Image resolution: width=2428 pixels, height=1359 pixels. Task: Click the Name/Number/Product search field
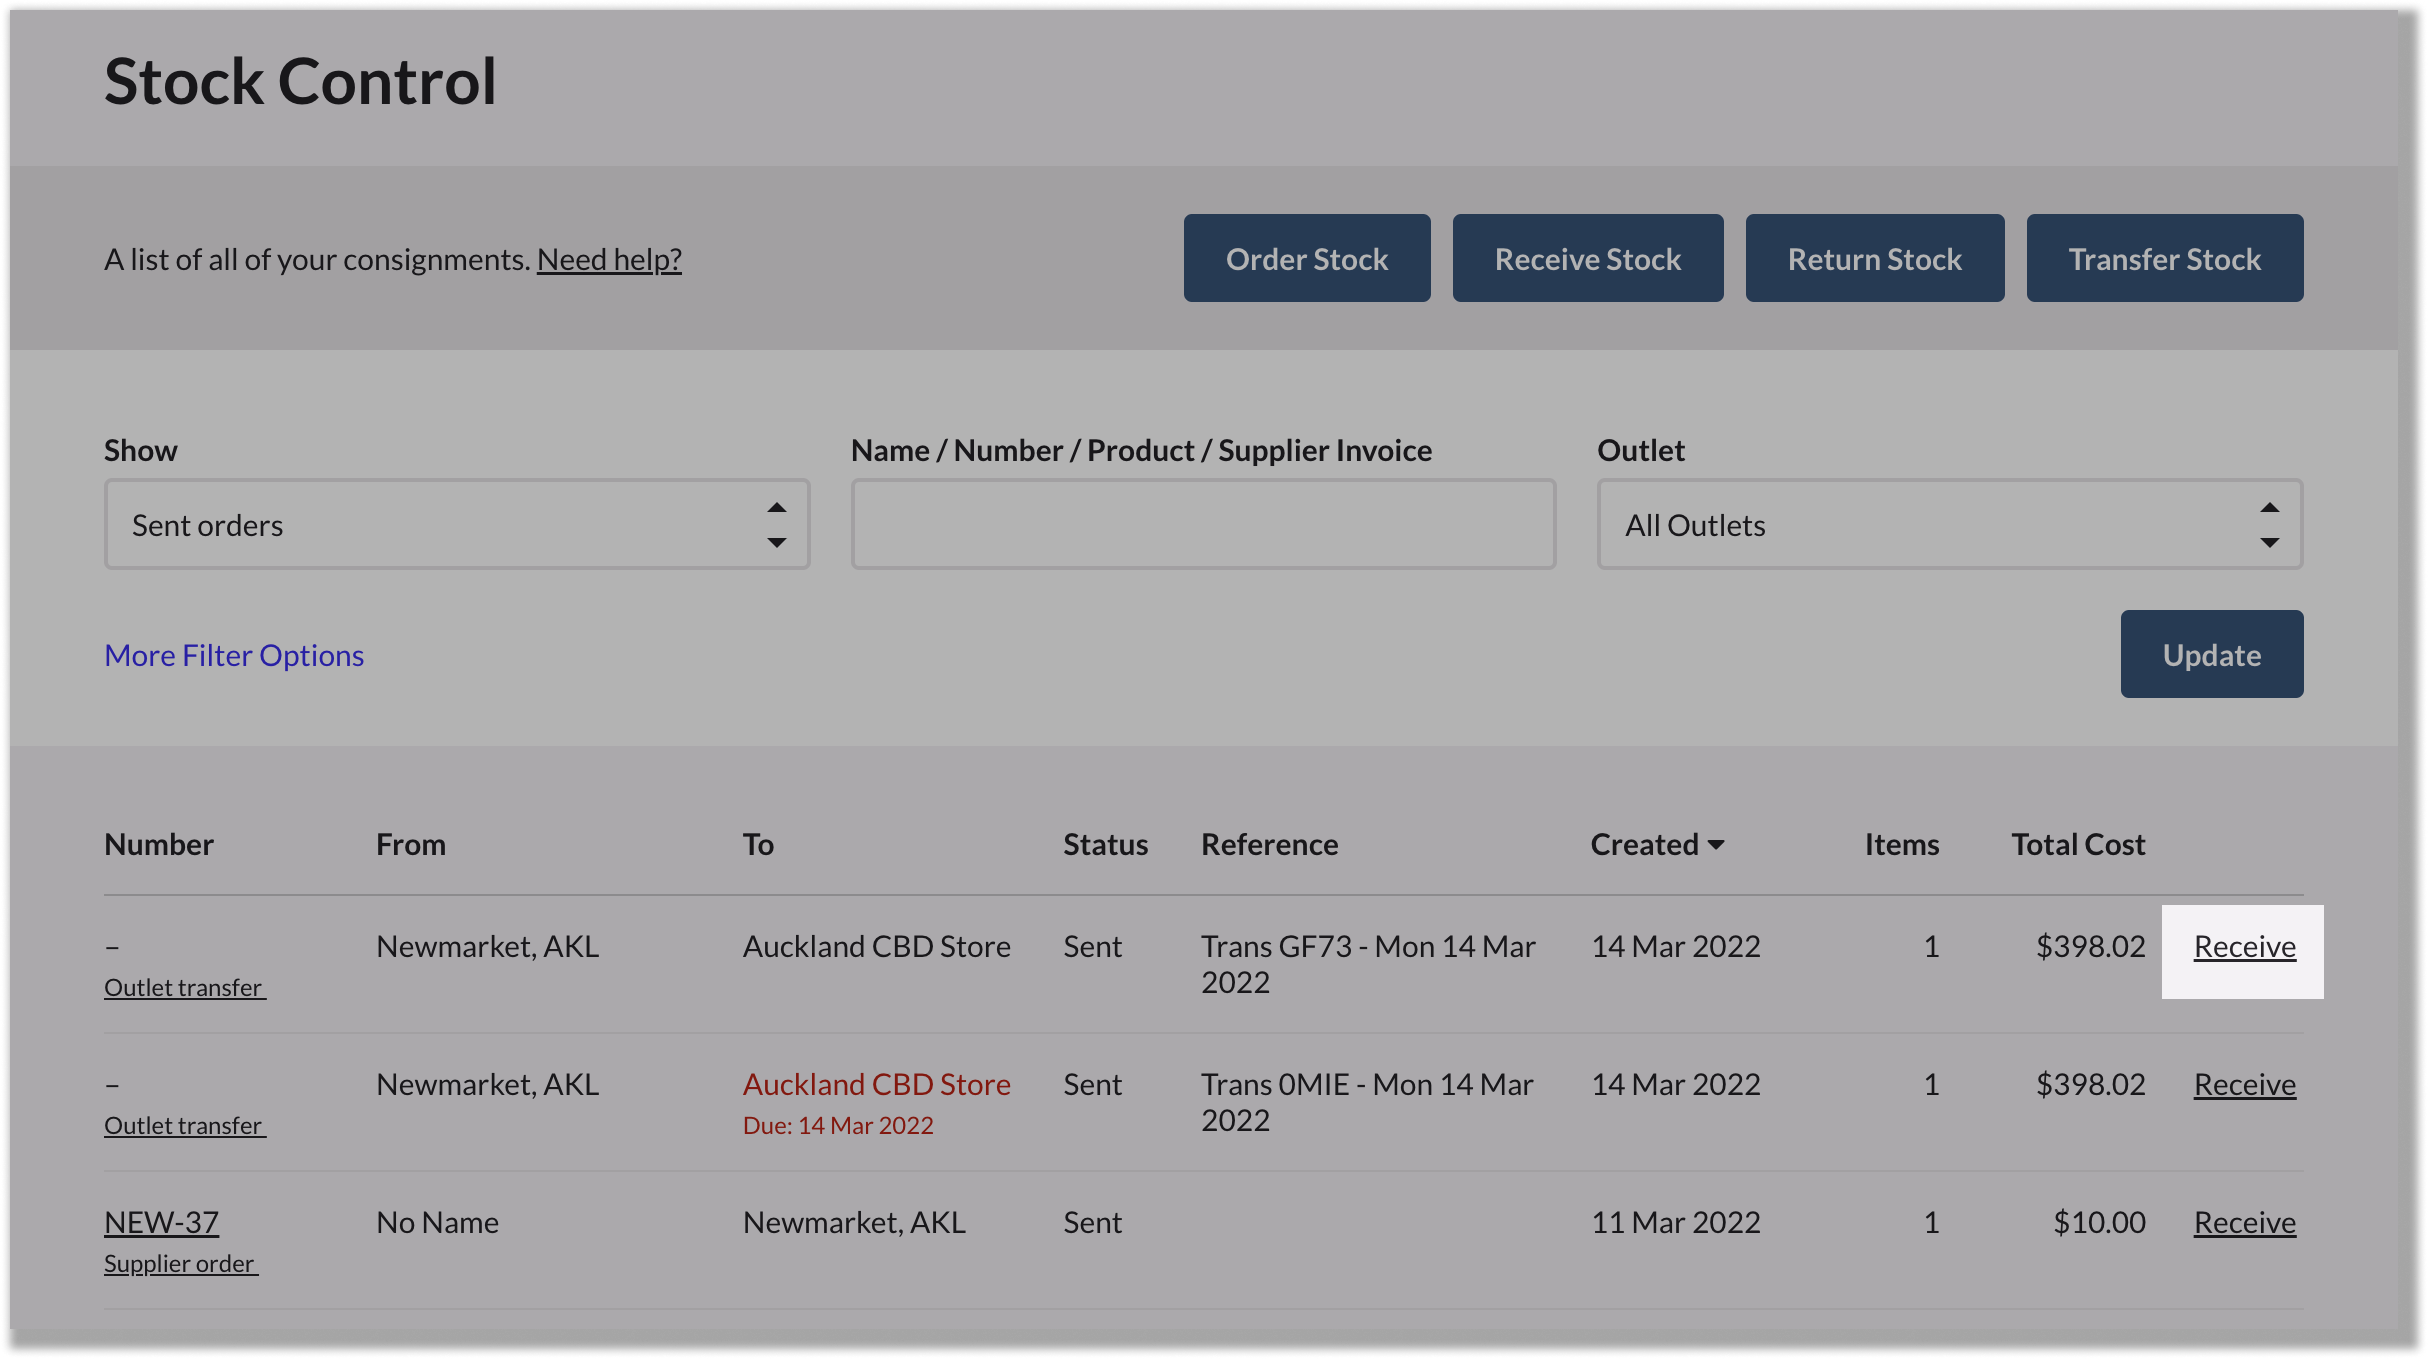pyautogui.click(x=1203, y=524)
